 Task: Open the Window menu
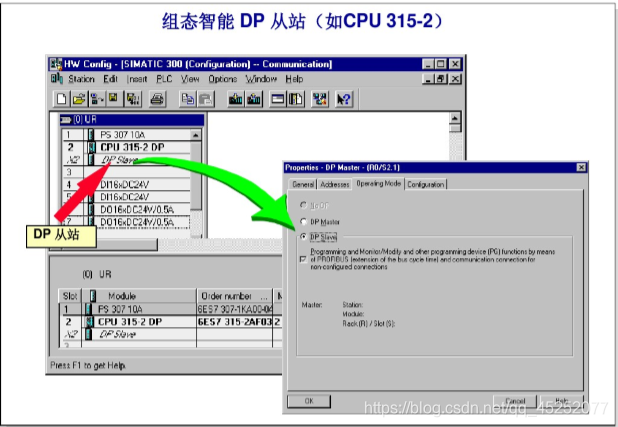pos(261,79)
